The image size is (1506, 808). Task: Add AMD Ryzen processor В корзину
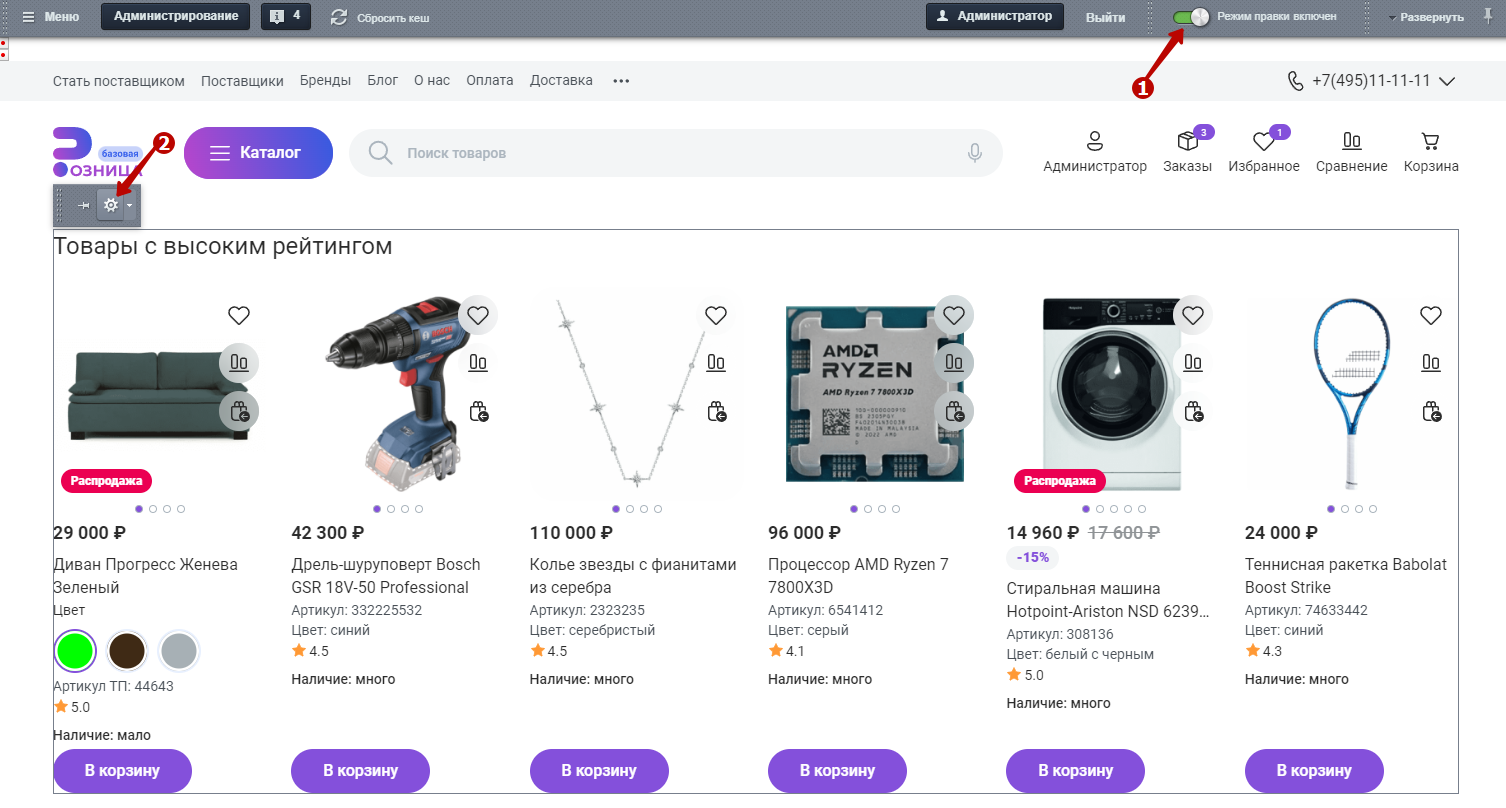pos(837,771)
